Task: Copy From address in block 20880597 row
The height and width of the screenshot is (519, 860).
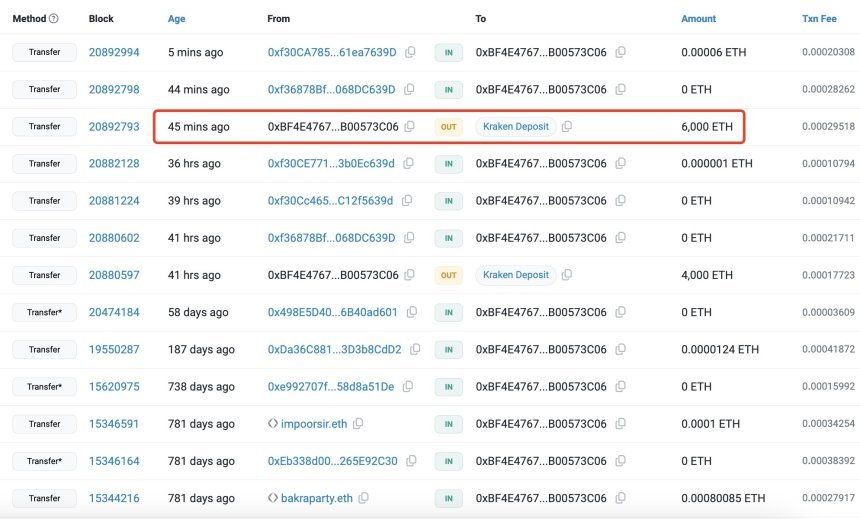Action: click(410, 275)
